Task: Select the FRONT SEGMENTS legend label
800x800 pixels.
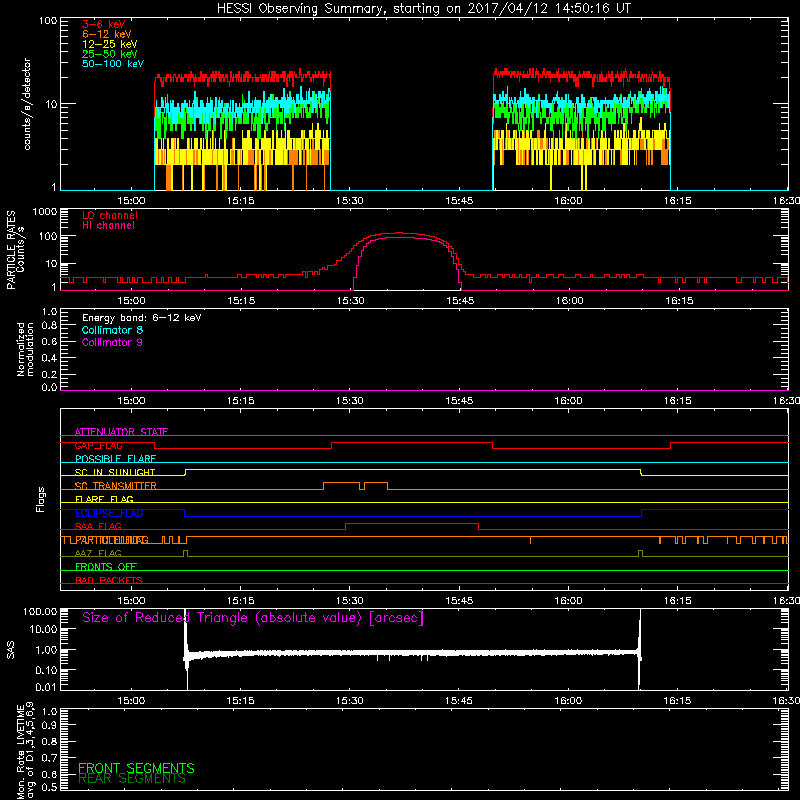Action: point(136,768)
